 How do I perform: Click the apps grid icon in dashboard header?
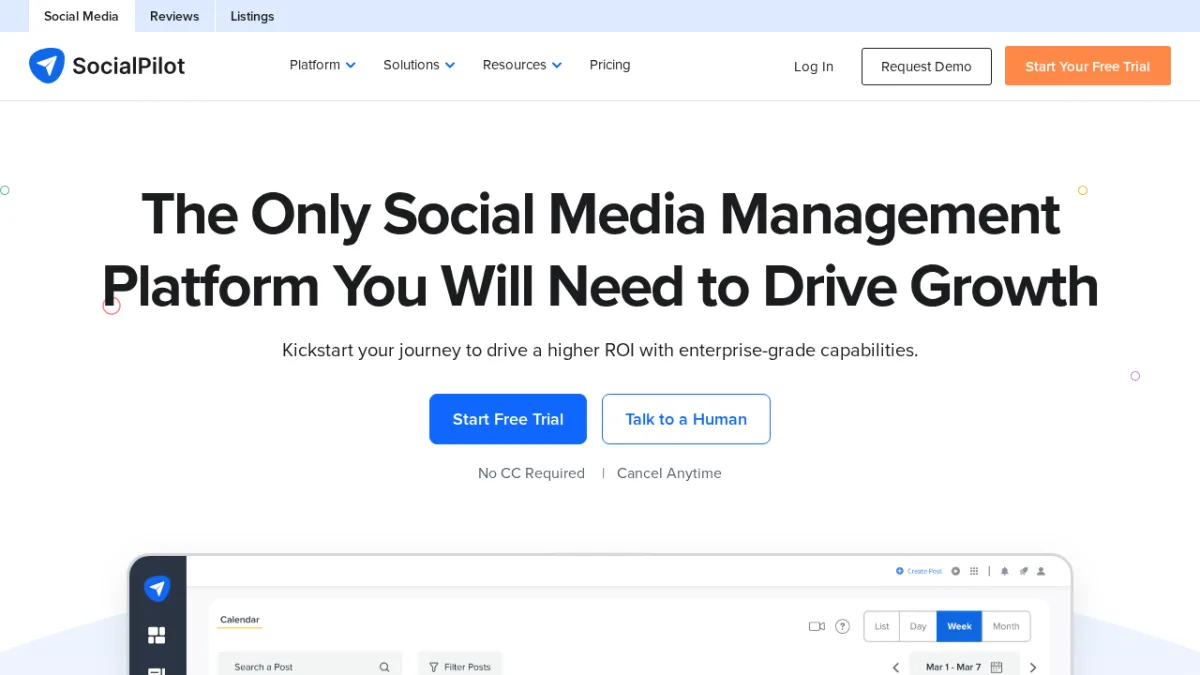974,571
